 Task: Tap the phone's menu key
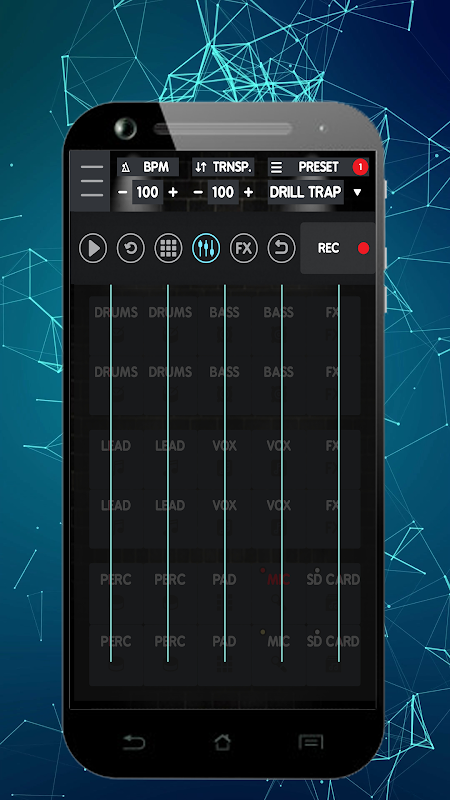tap(311, 742)
